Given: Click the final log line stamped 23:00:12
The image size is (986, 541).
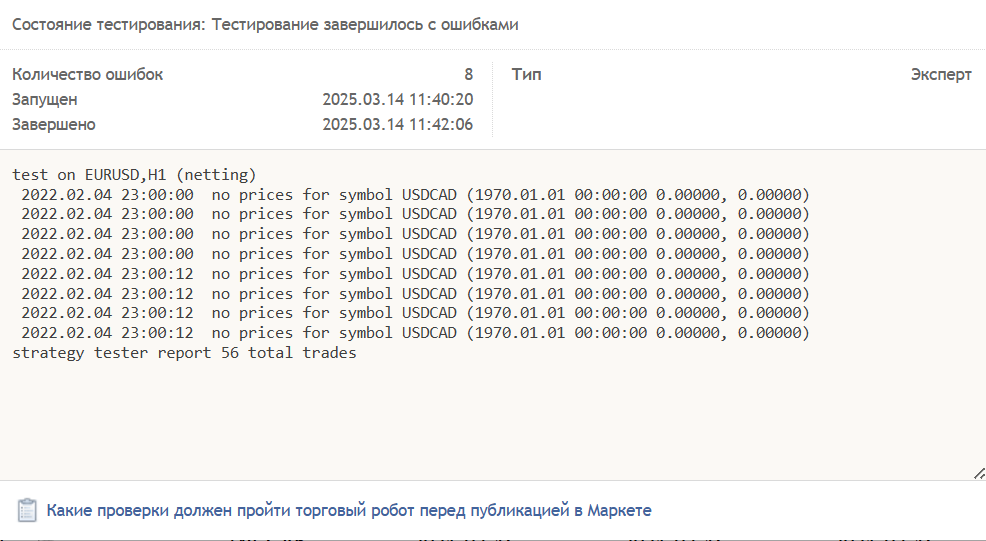Looking at the screenshot, I should [414, 332].
